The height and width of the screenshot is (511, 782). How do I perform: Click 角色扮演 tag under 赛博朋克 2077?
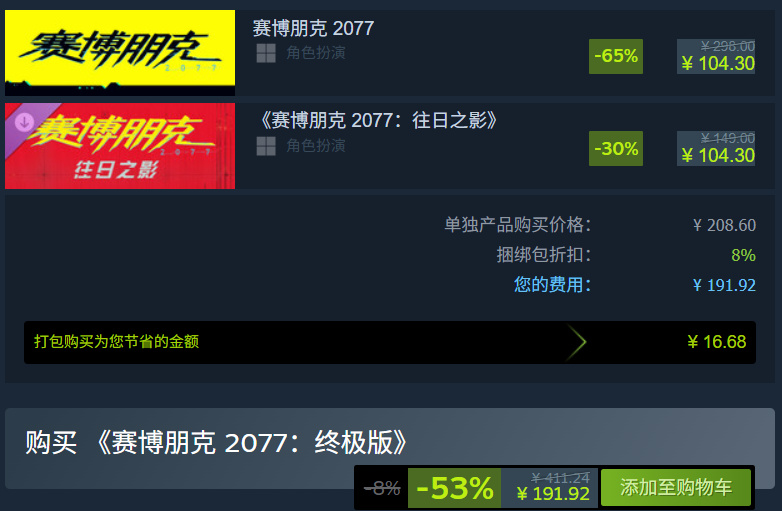(316, 53)
